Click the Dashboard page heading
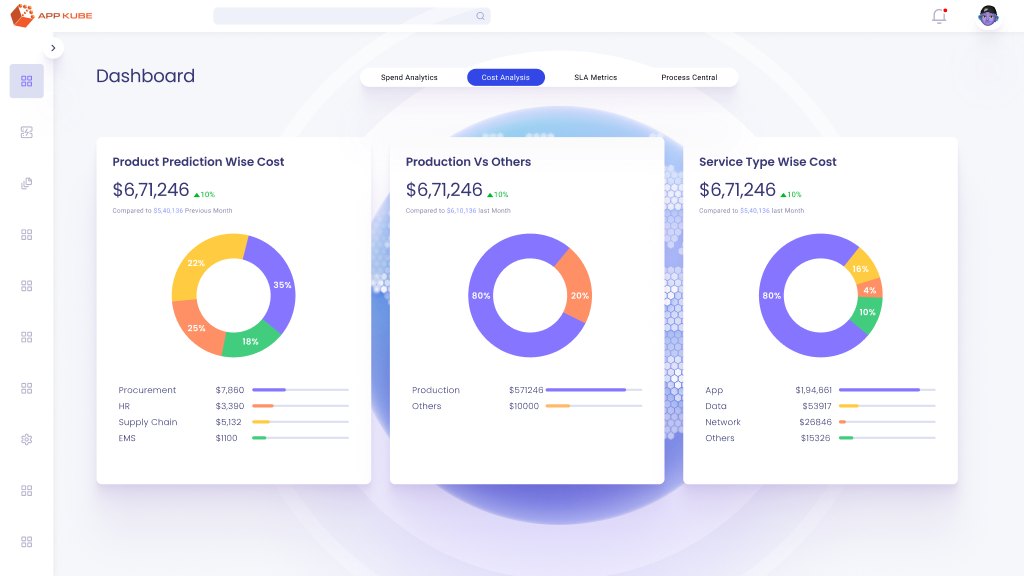Viewport: 1024px width, 576px height. pyautogui.click(x=146, y=76)
